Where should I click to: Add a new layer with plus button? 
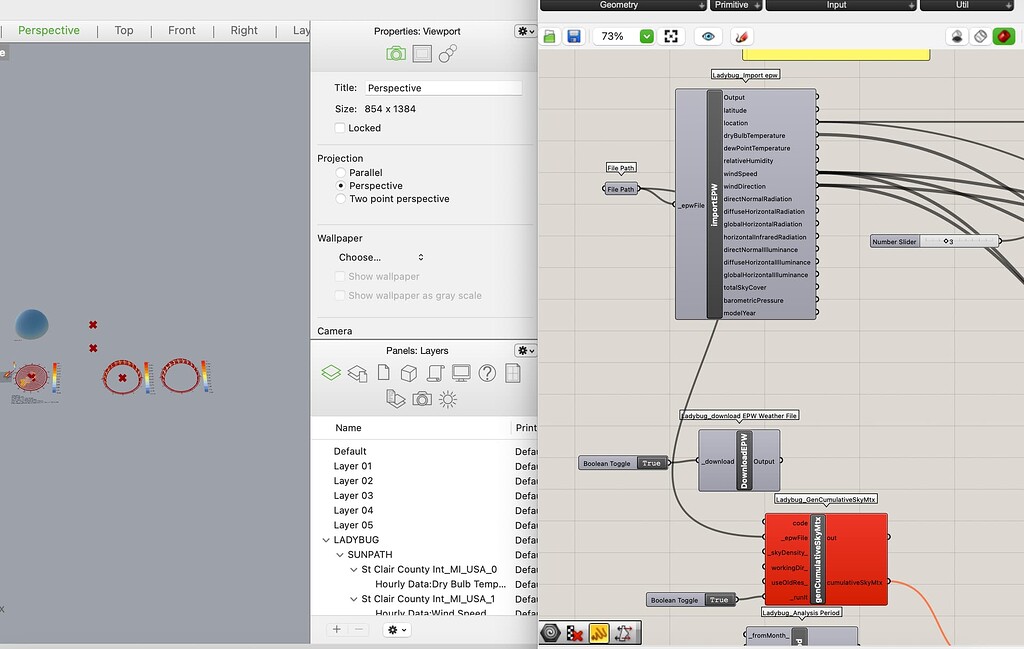click(x=336, y=629)
